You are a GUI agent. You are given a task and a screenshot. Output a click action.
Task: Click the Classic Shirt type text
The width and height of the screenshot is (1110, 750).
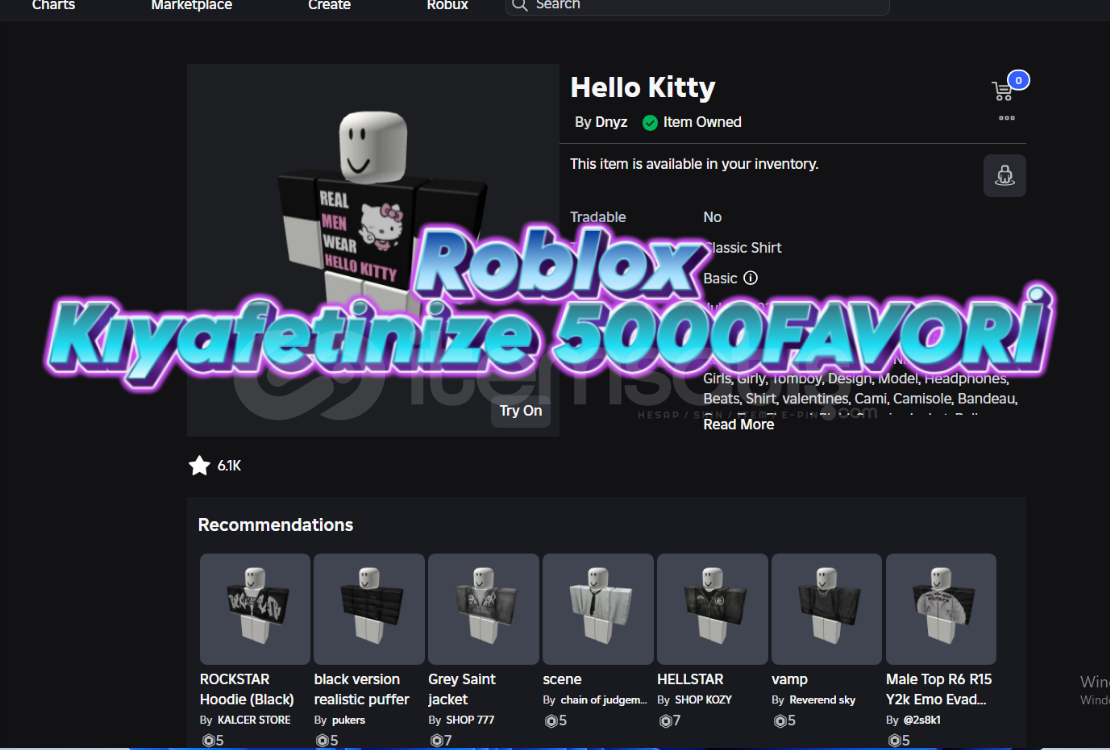click(x=743, y=247)
